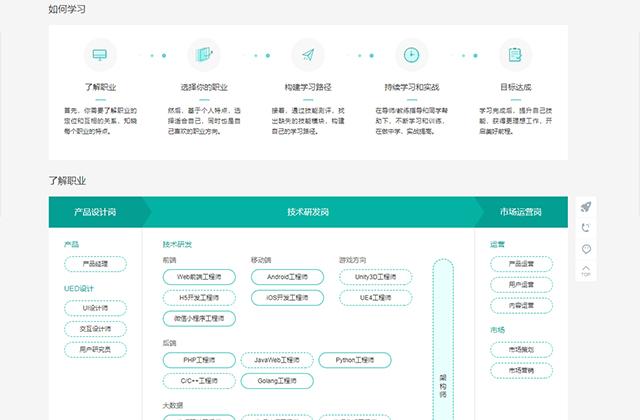
Task: Open the JavaWeb工程师 career
Action: [x=277, y=360]
